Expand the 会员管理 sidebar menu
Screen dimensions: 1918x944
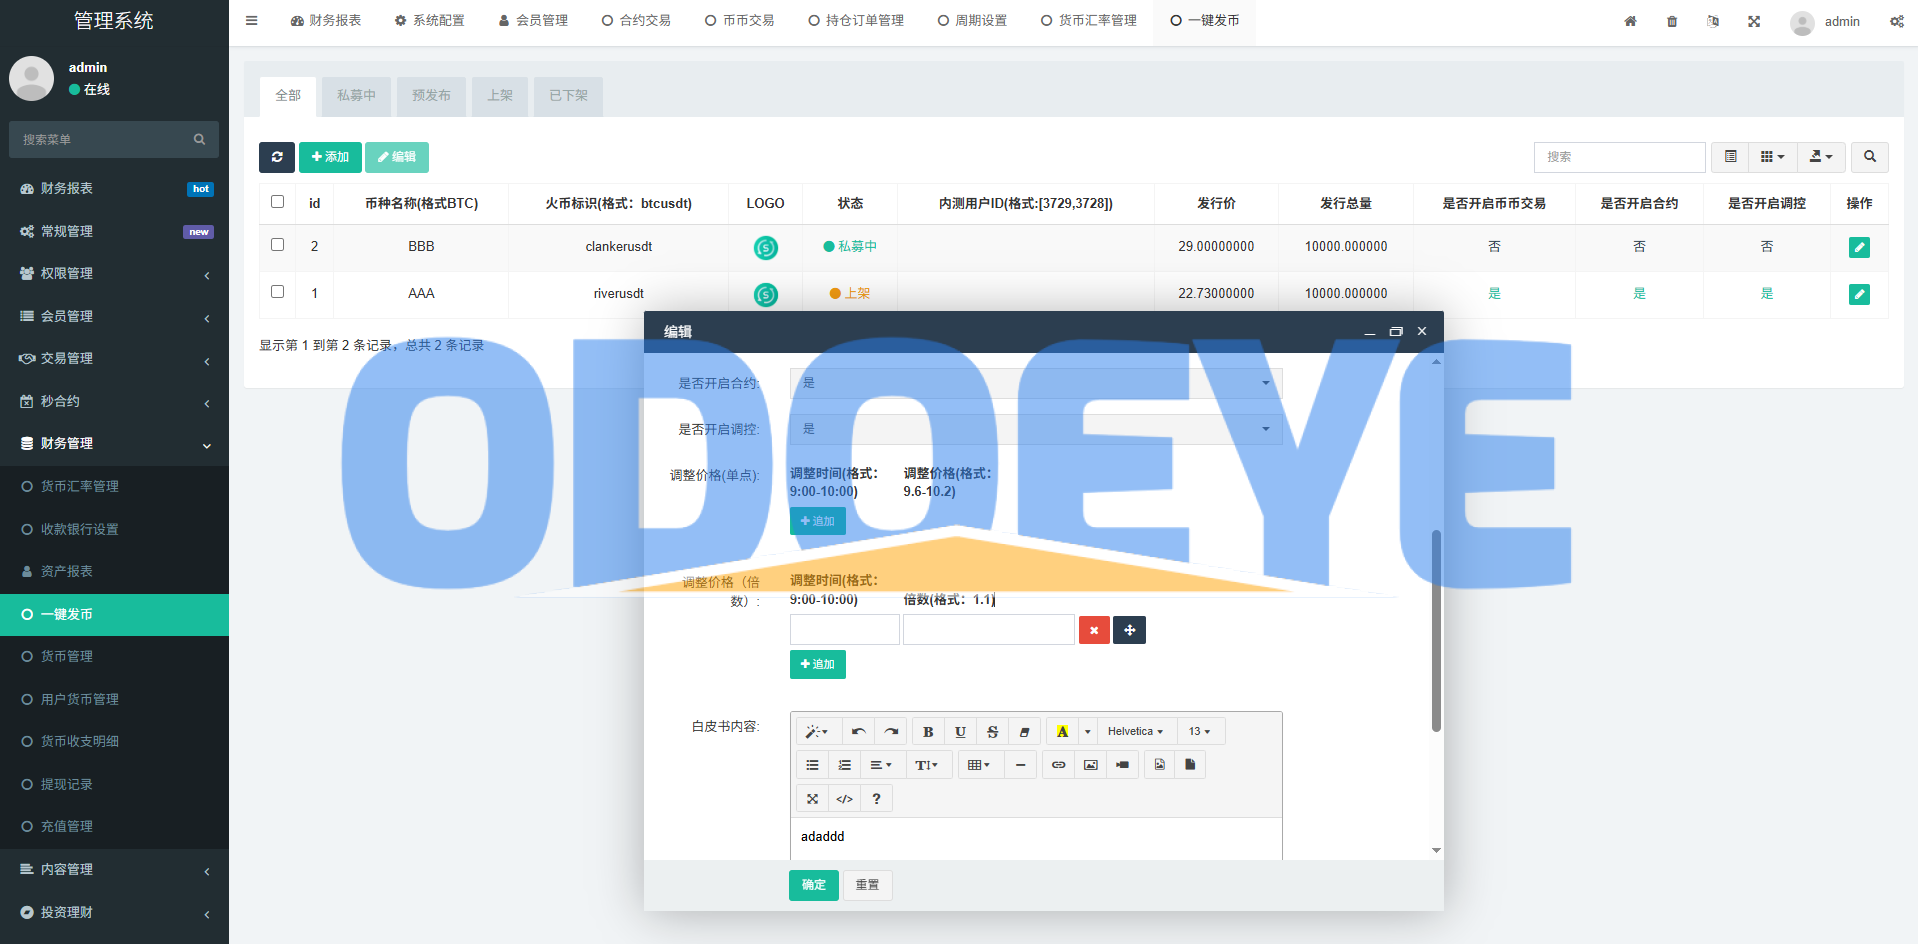114,316
